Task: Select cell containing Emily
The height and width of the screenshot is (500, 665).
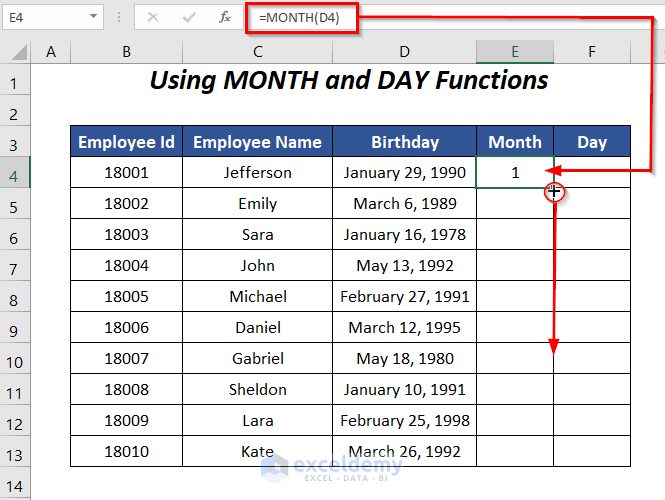Action: pos(257,203)
